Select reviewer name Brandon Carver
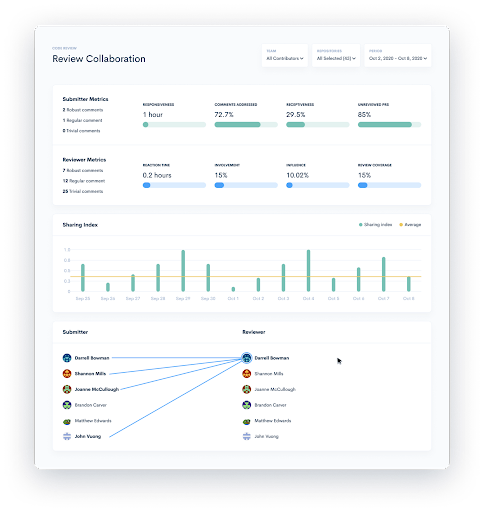484x512 pixels. point(270,405)
